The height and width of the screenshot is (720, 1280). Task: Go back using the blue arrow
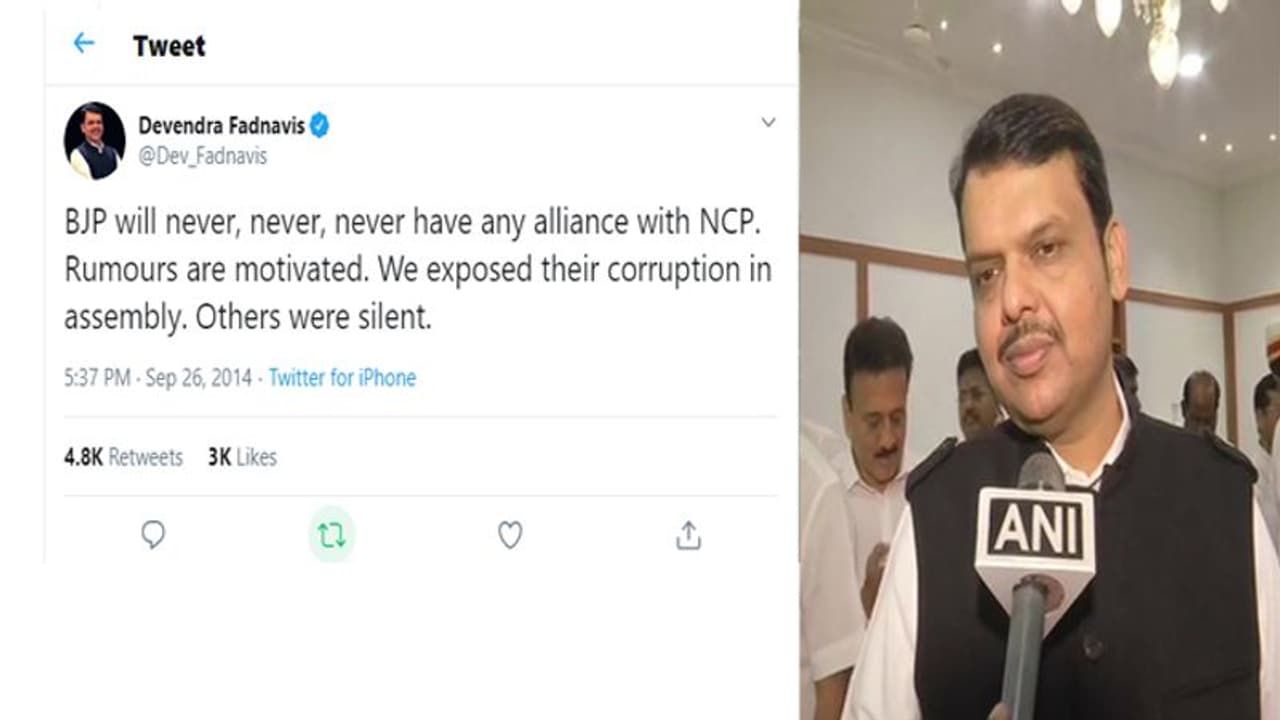83,43
